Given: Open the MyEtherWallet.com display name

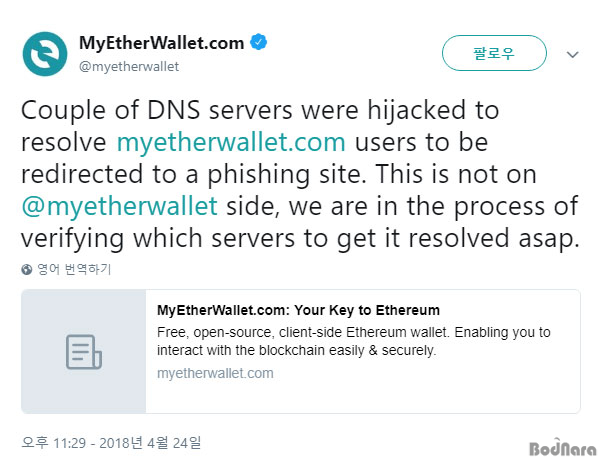Looking at the screenshot, I should (161, 43).
